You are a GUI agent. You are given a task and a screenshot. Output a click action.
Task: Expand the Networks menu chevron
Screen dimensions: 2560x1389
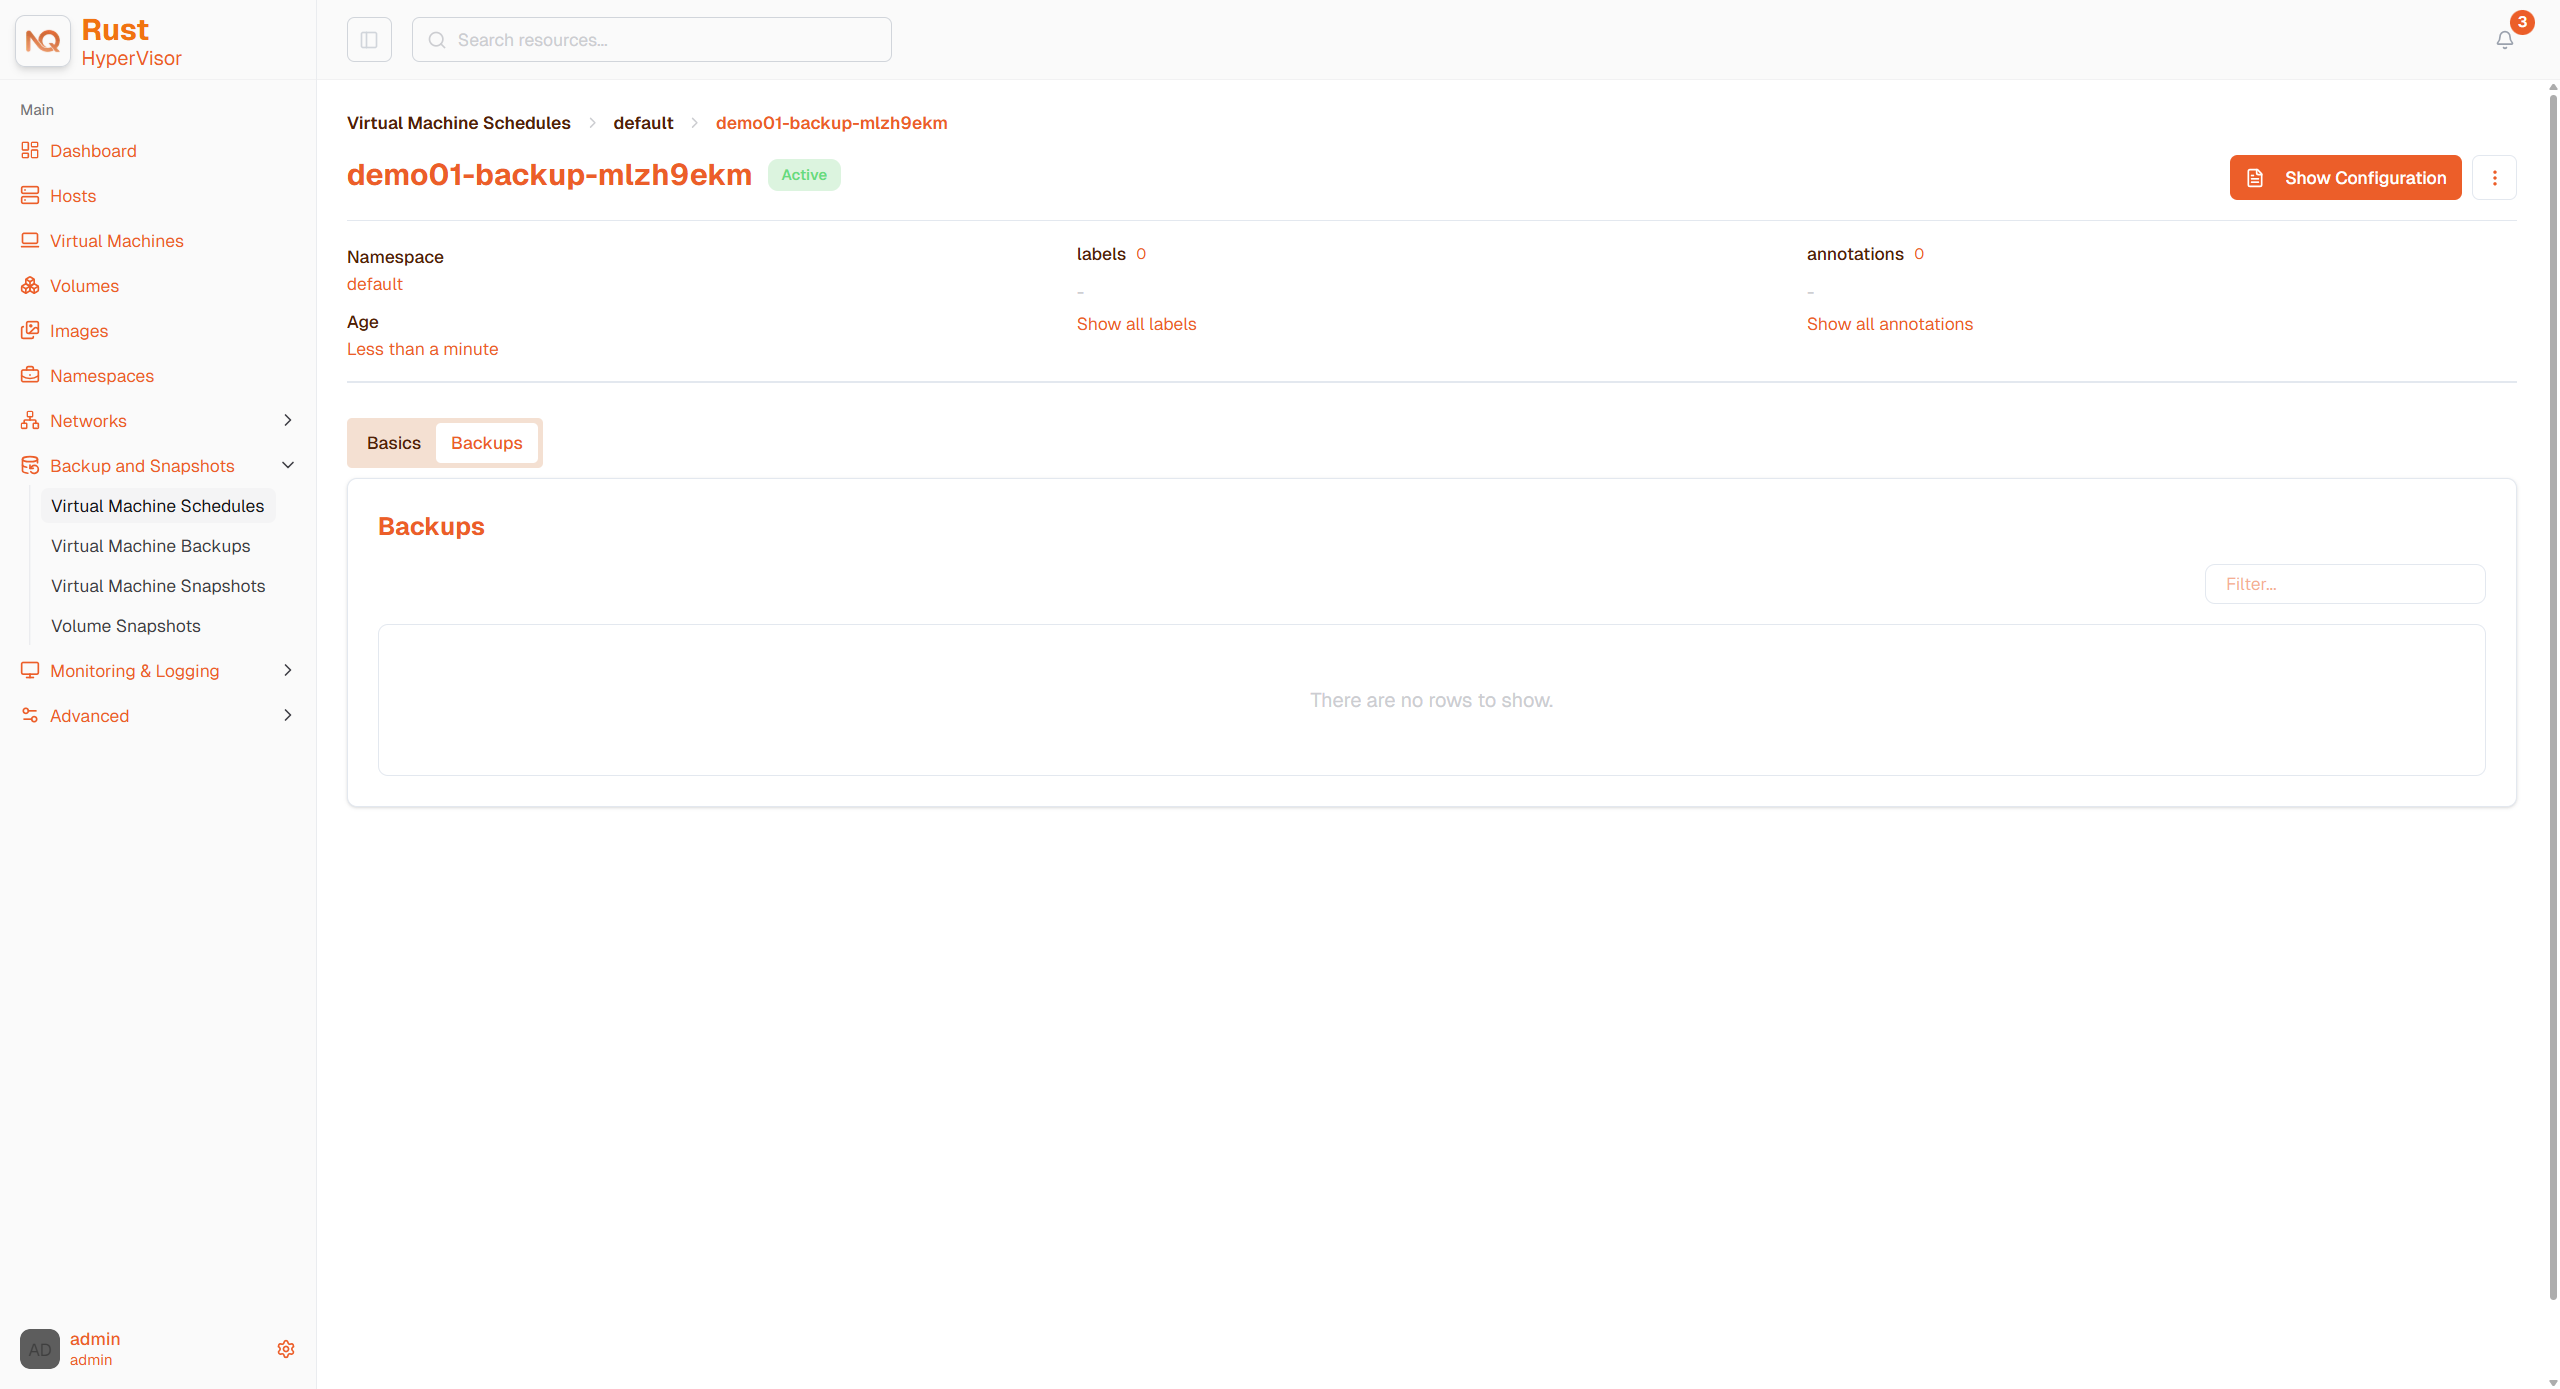point(288,420)
